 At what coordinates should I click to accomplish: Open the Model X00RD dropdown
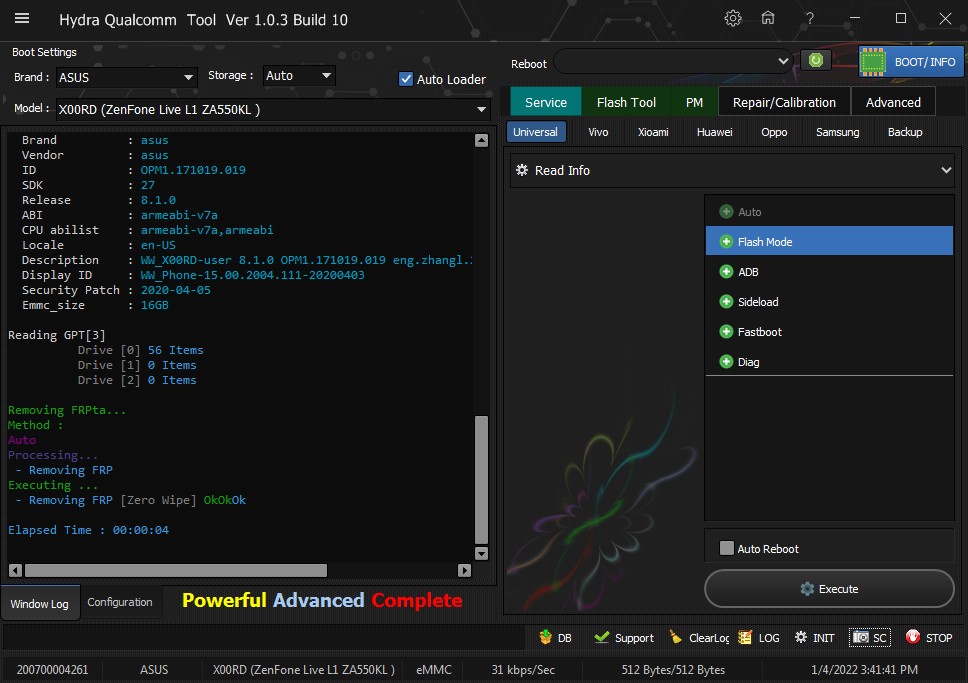(x=272, y=109)
